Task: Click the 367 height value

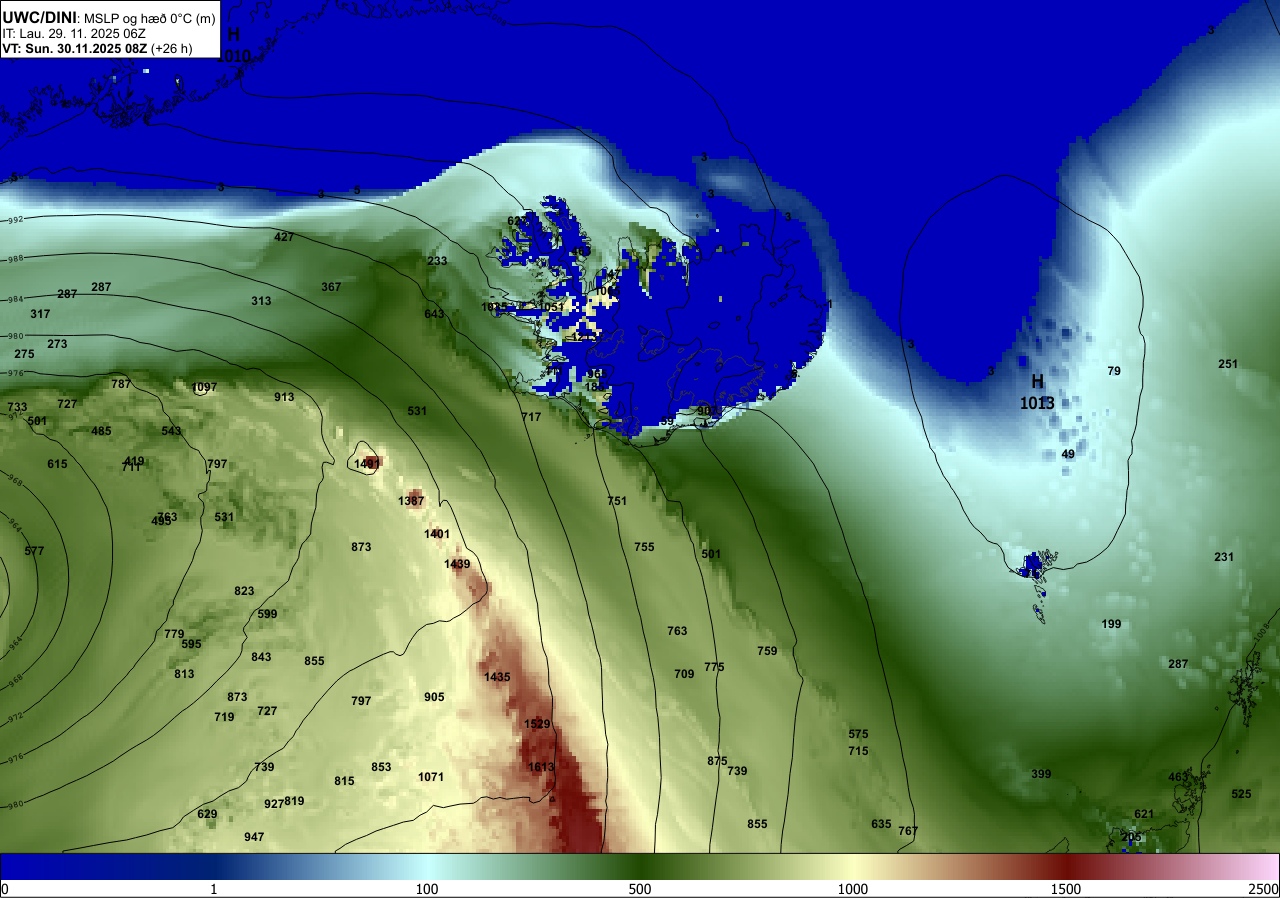Action: pyautogui.click(x=331, y=287)
